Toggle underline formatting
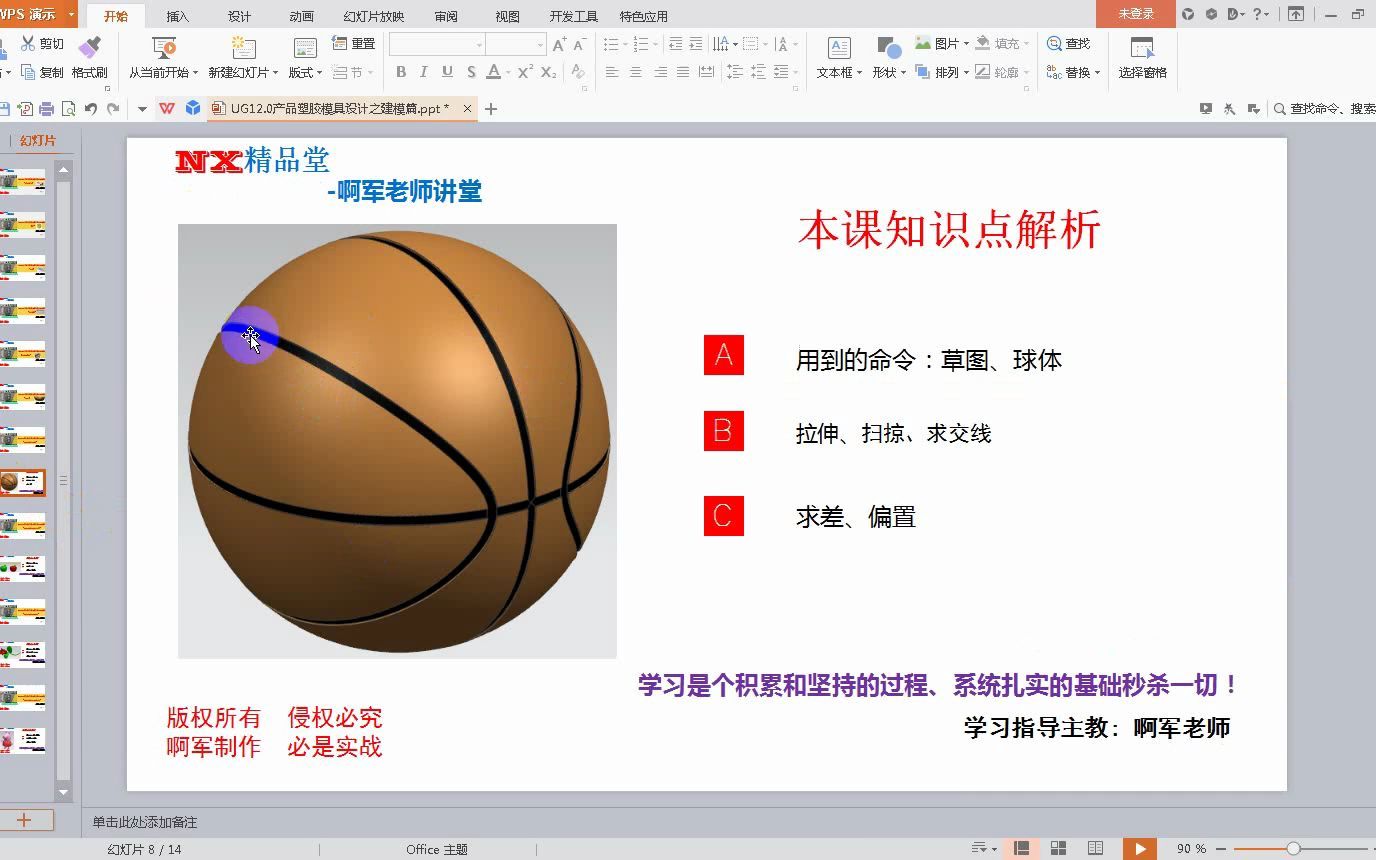 [x=447, y=72]
